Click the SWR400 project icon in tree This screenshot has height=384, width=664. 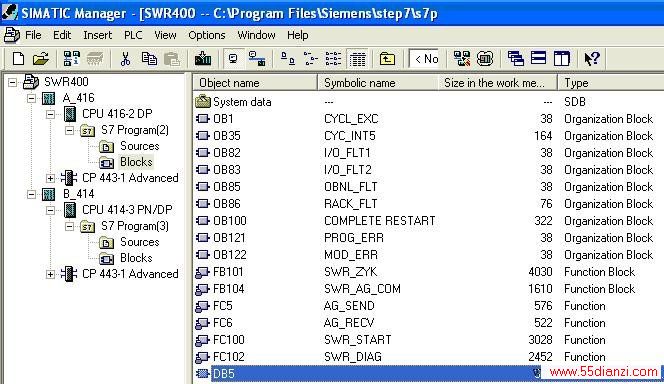coord(31,82)
